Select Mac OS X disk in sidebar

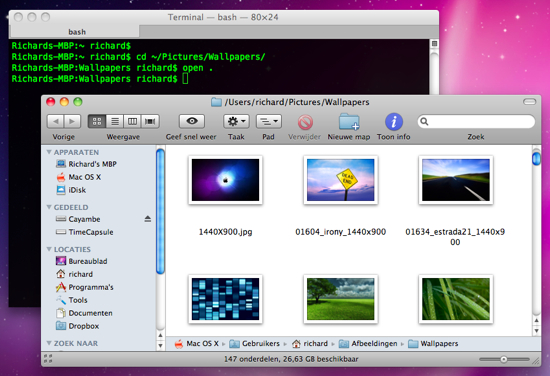click(79, 177)
